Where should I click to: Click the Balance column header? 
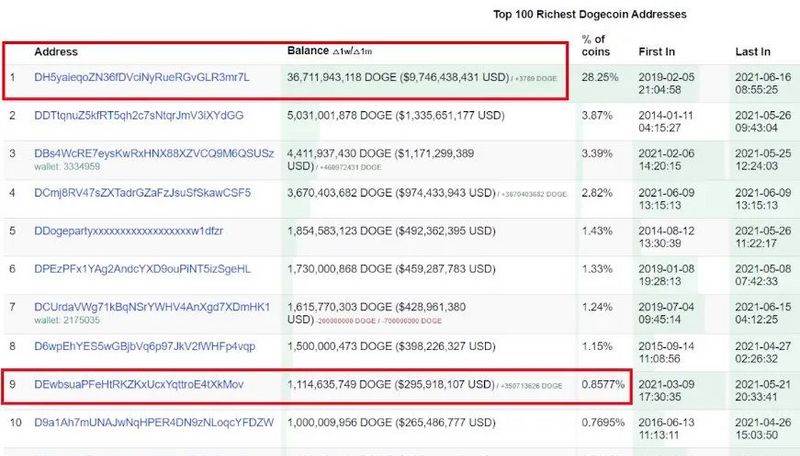pyautogui.click(x=308, y=50)
